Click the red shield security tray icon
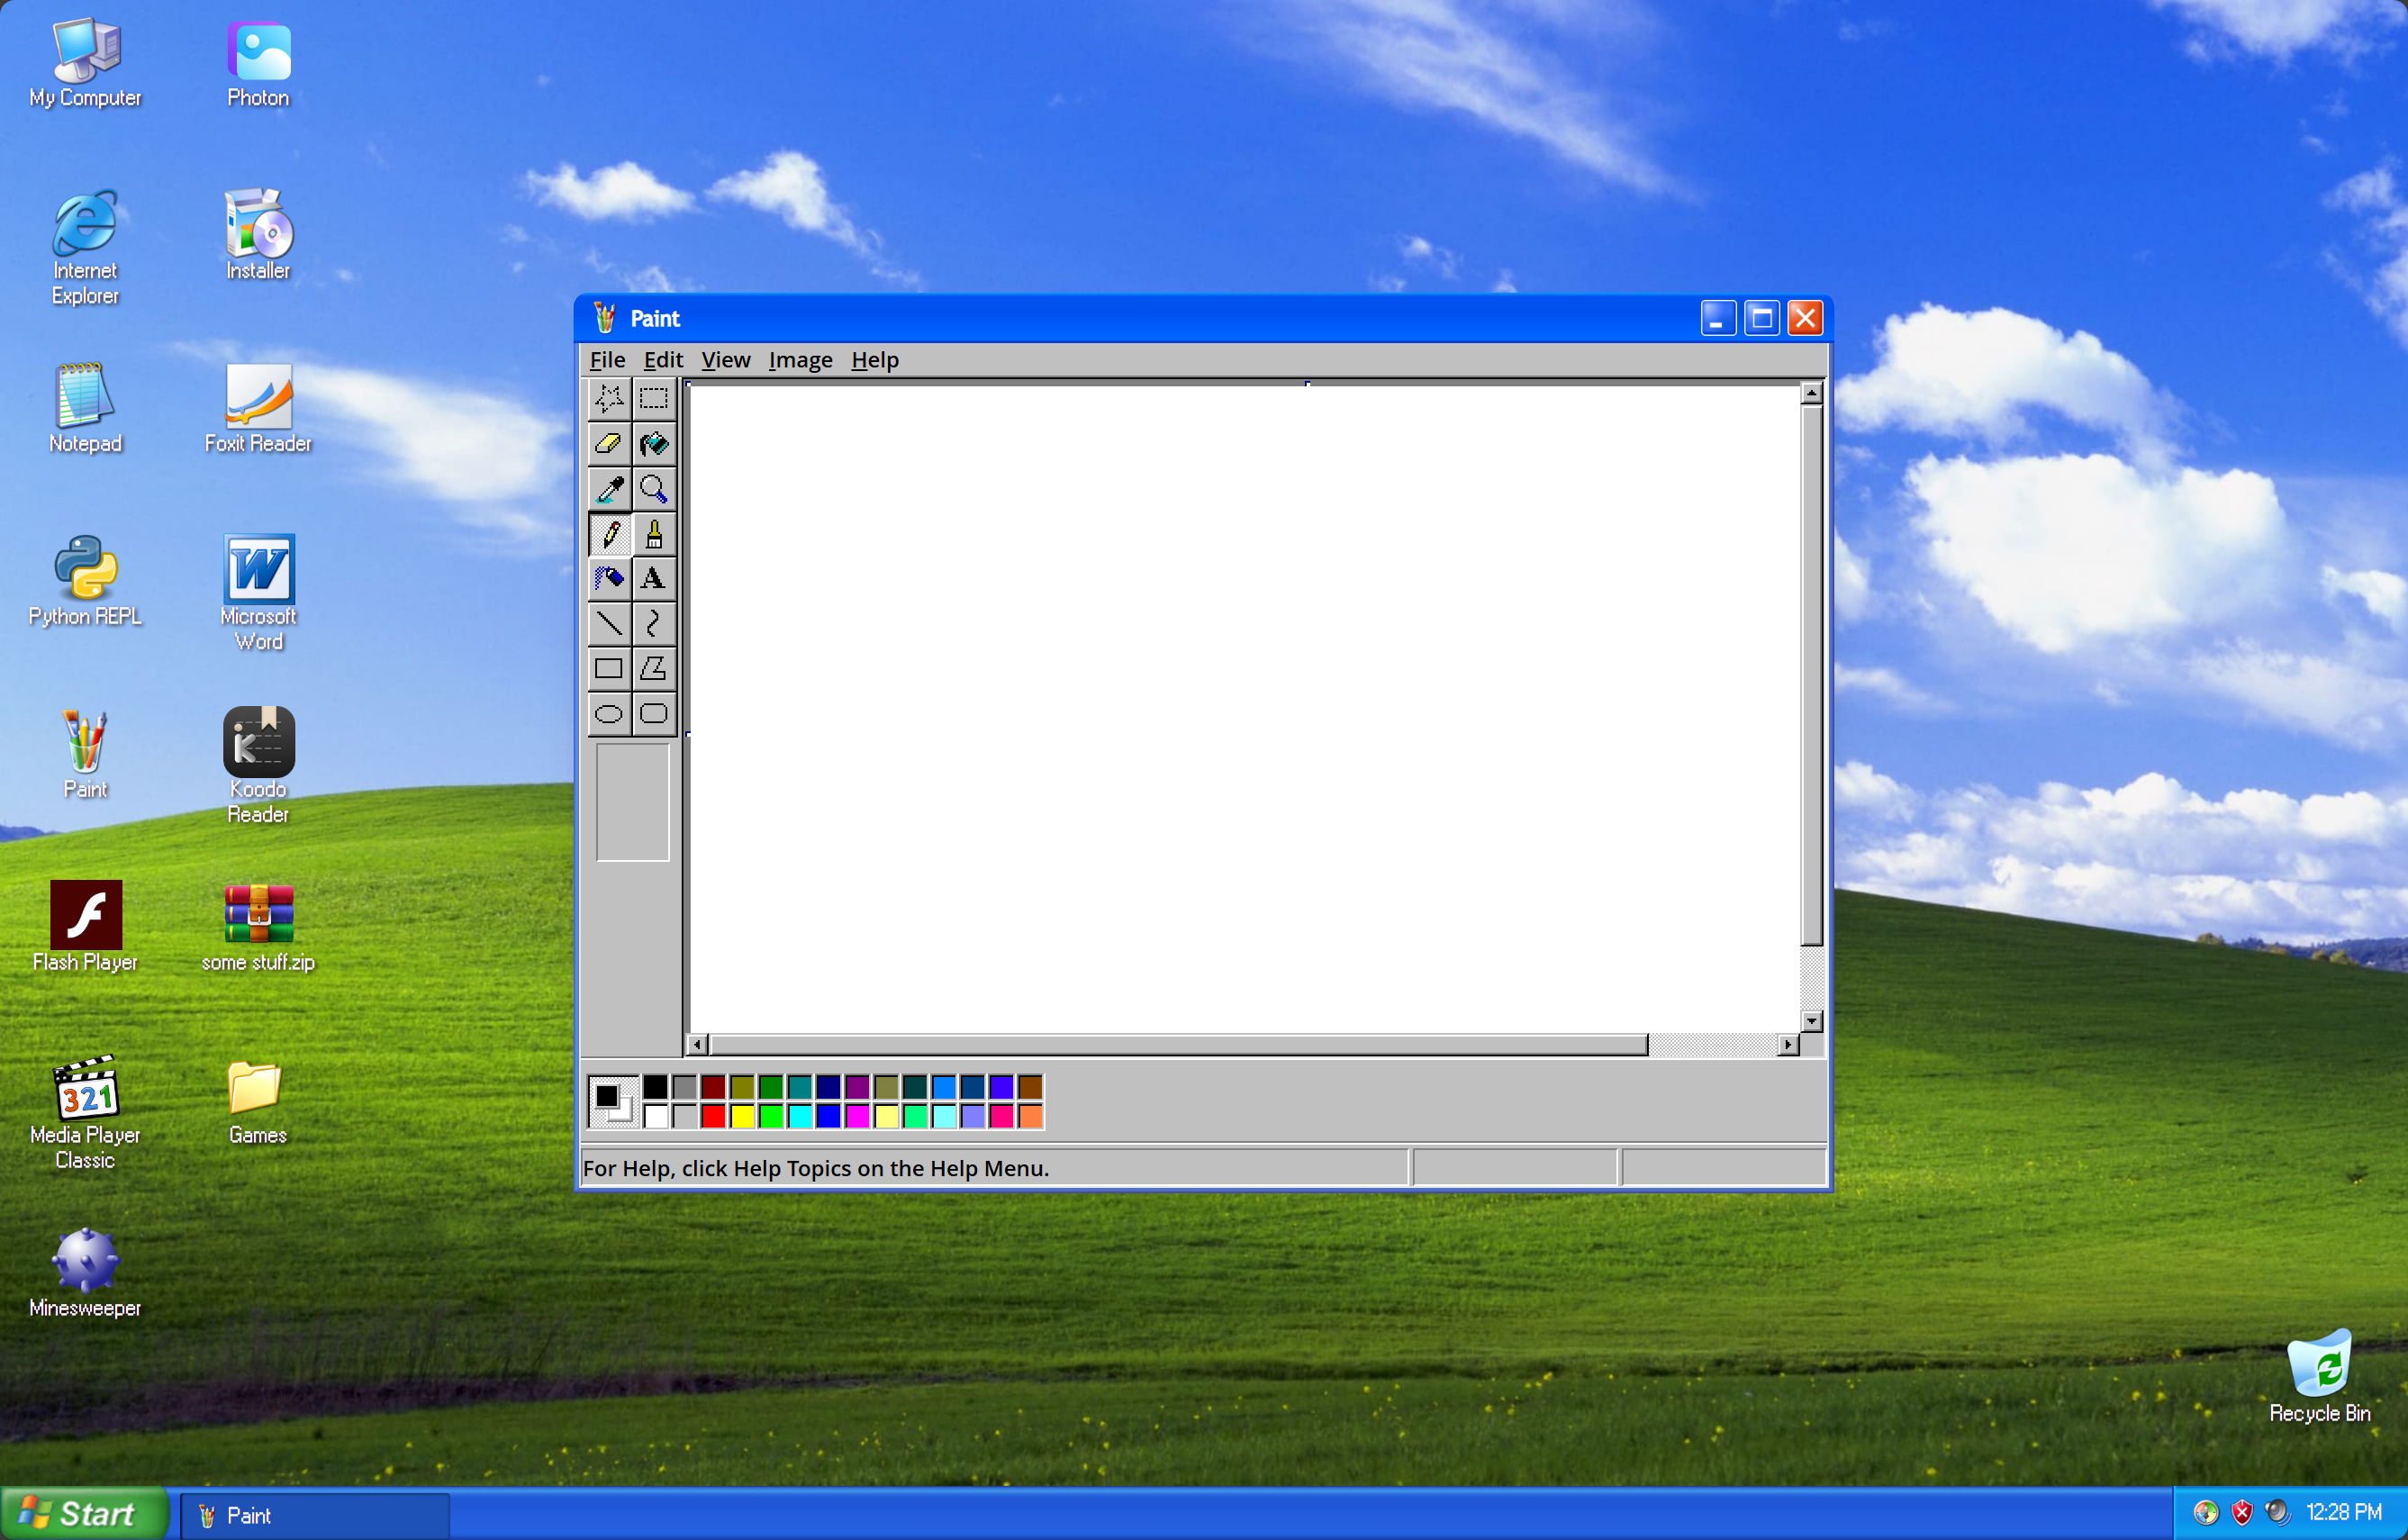 point(2242,1512)
